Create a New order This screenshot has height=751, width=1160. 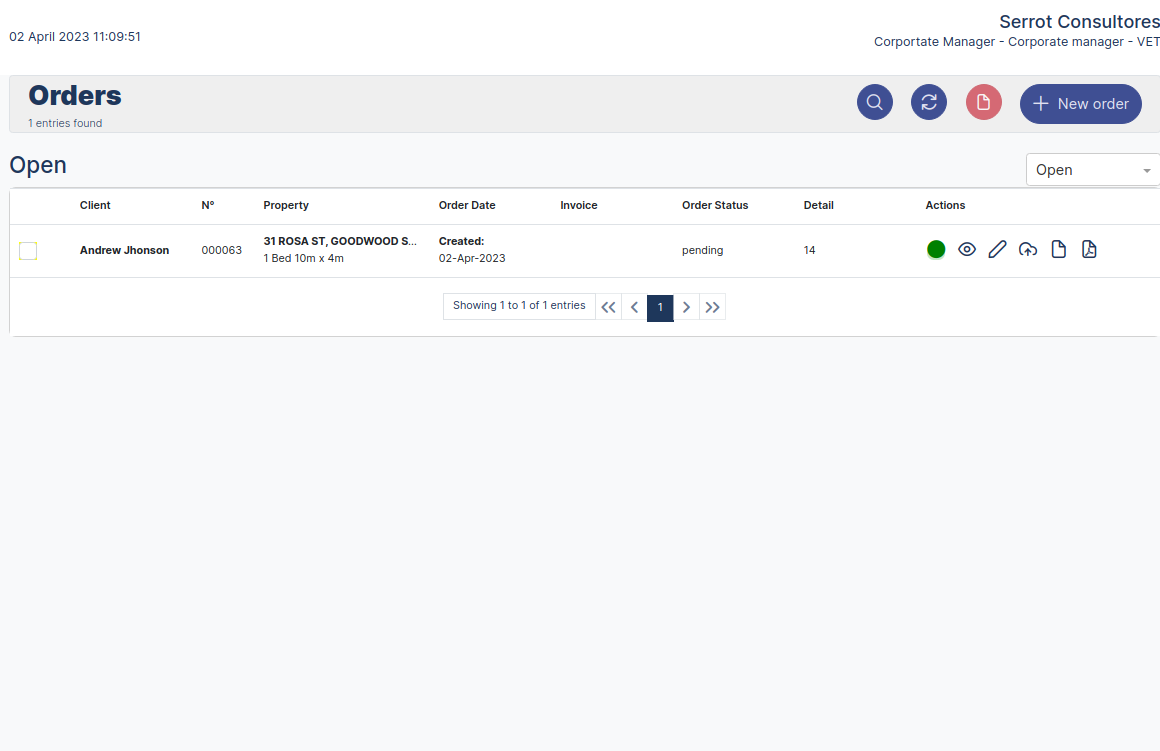[x=1080, y=103]
